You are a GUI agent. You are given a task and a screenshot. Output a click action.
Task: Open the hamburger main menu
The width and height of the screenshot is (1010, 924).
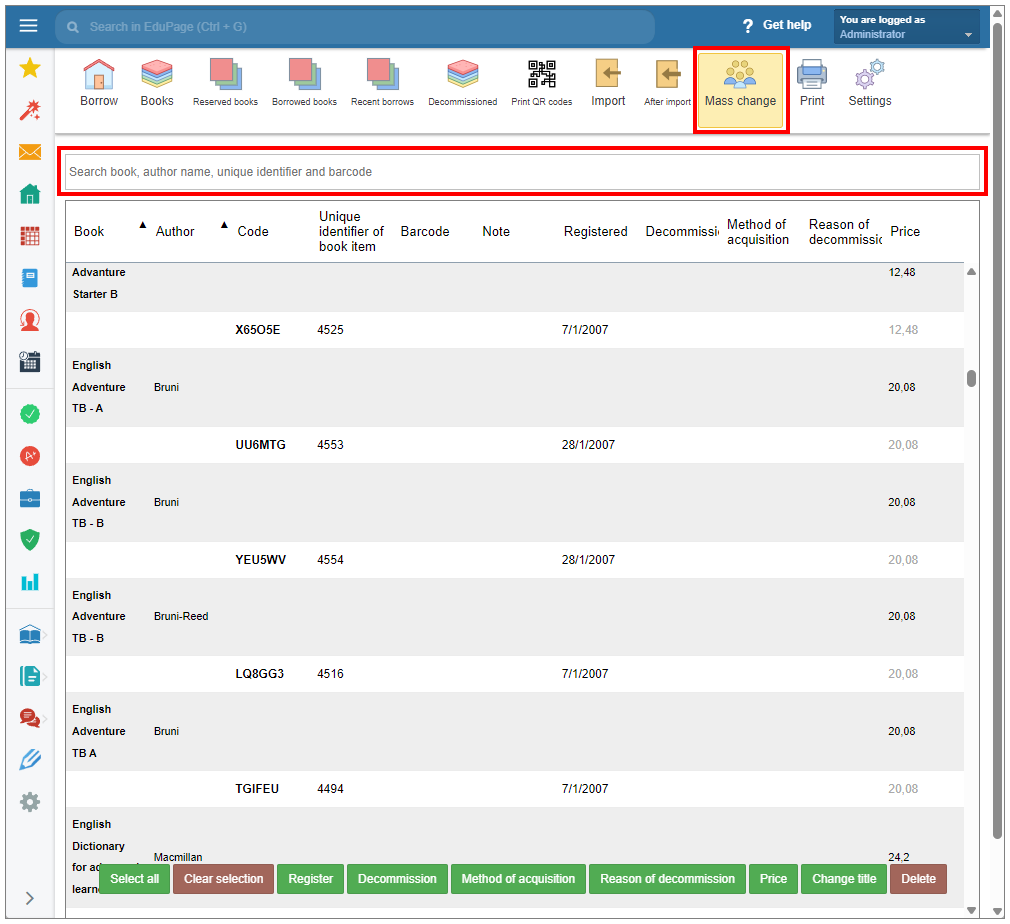pyautogui.click(x=29, y=26)
